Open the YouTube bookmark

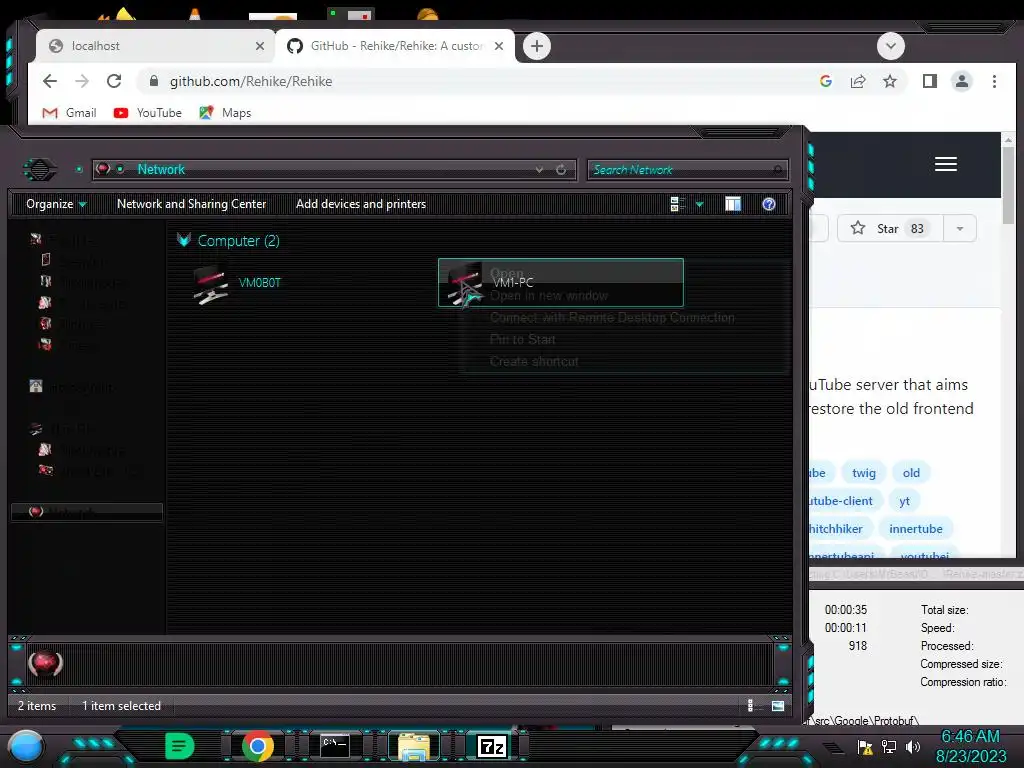[148, 112]
